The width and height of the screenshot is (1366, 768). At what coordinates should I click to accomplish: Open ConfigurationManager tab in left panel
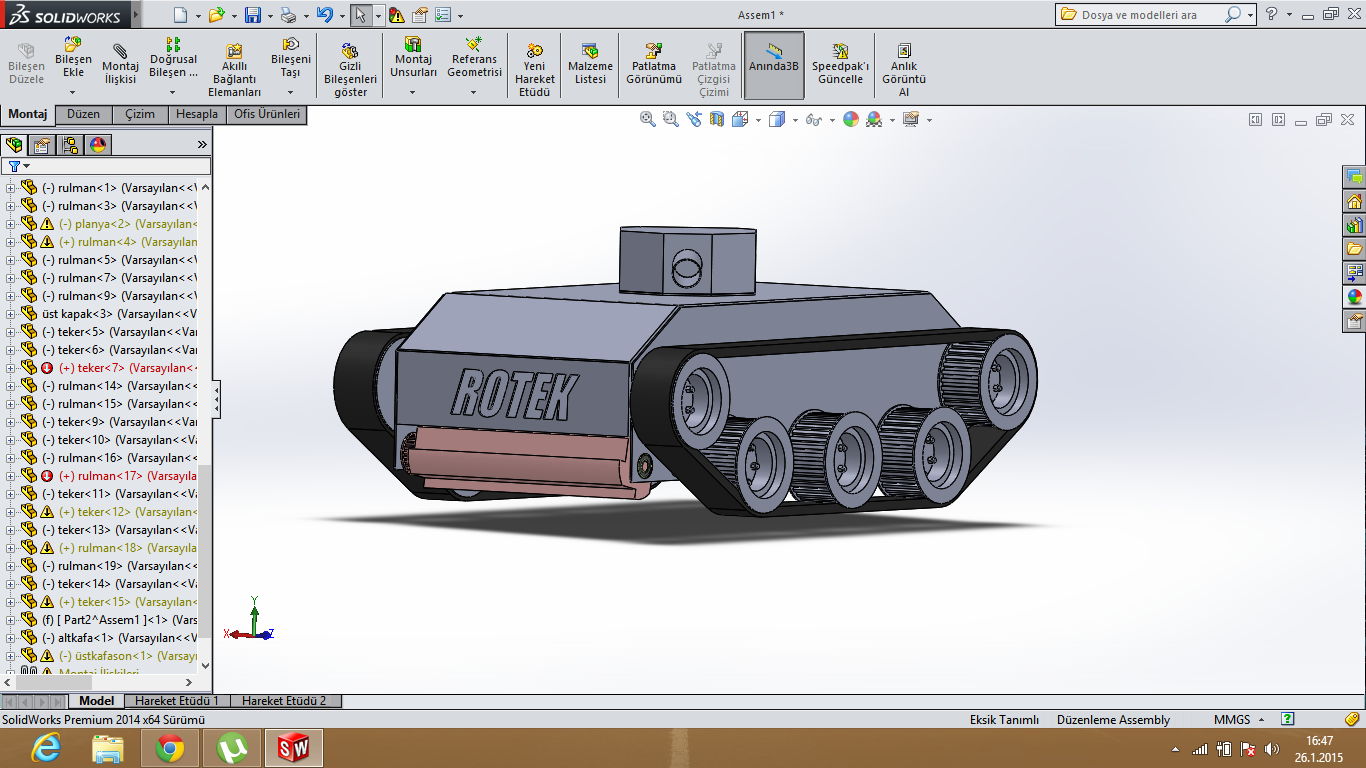[70, 145]
